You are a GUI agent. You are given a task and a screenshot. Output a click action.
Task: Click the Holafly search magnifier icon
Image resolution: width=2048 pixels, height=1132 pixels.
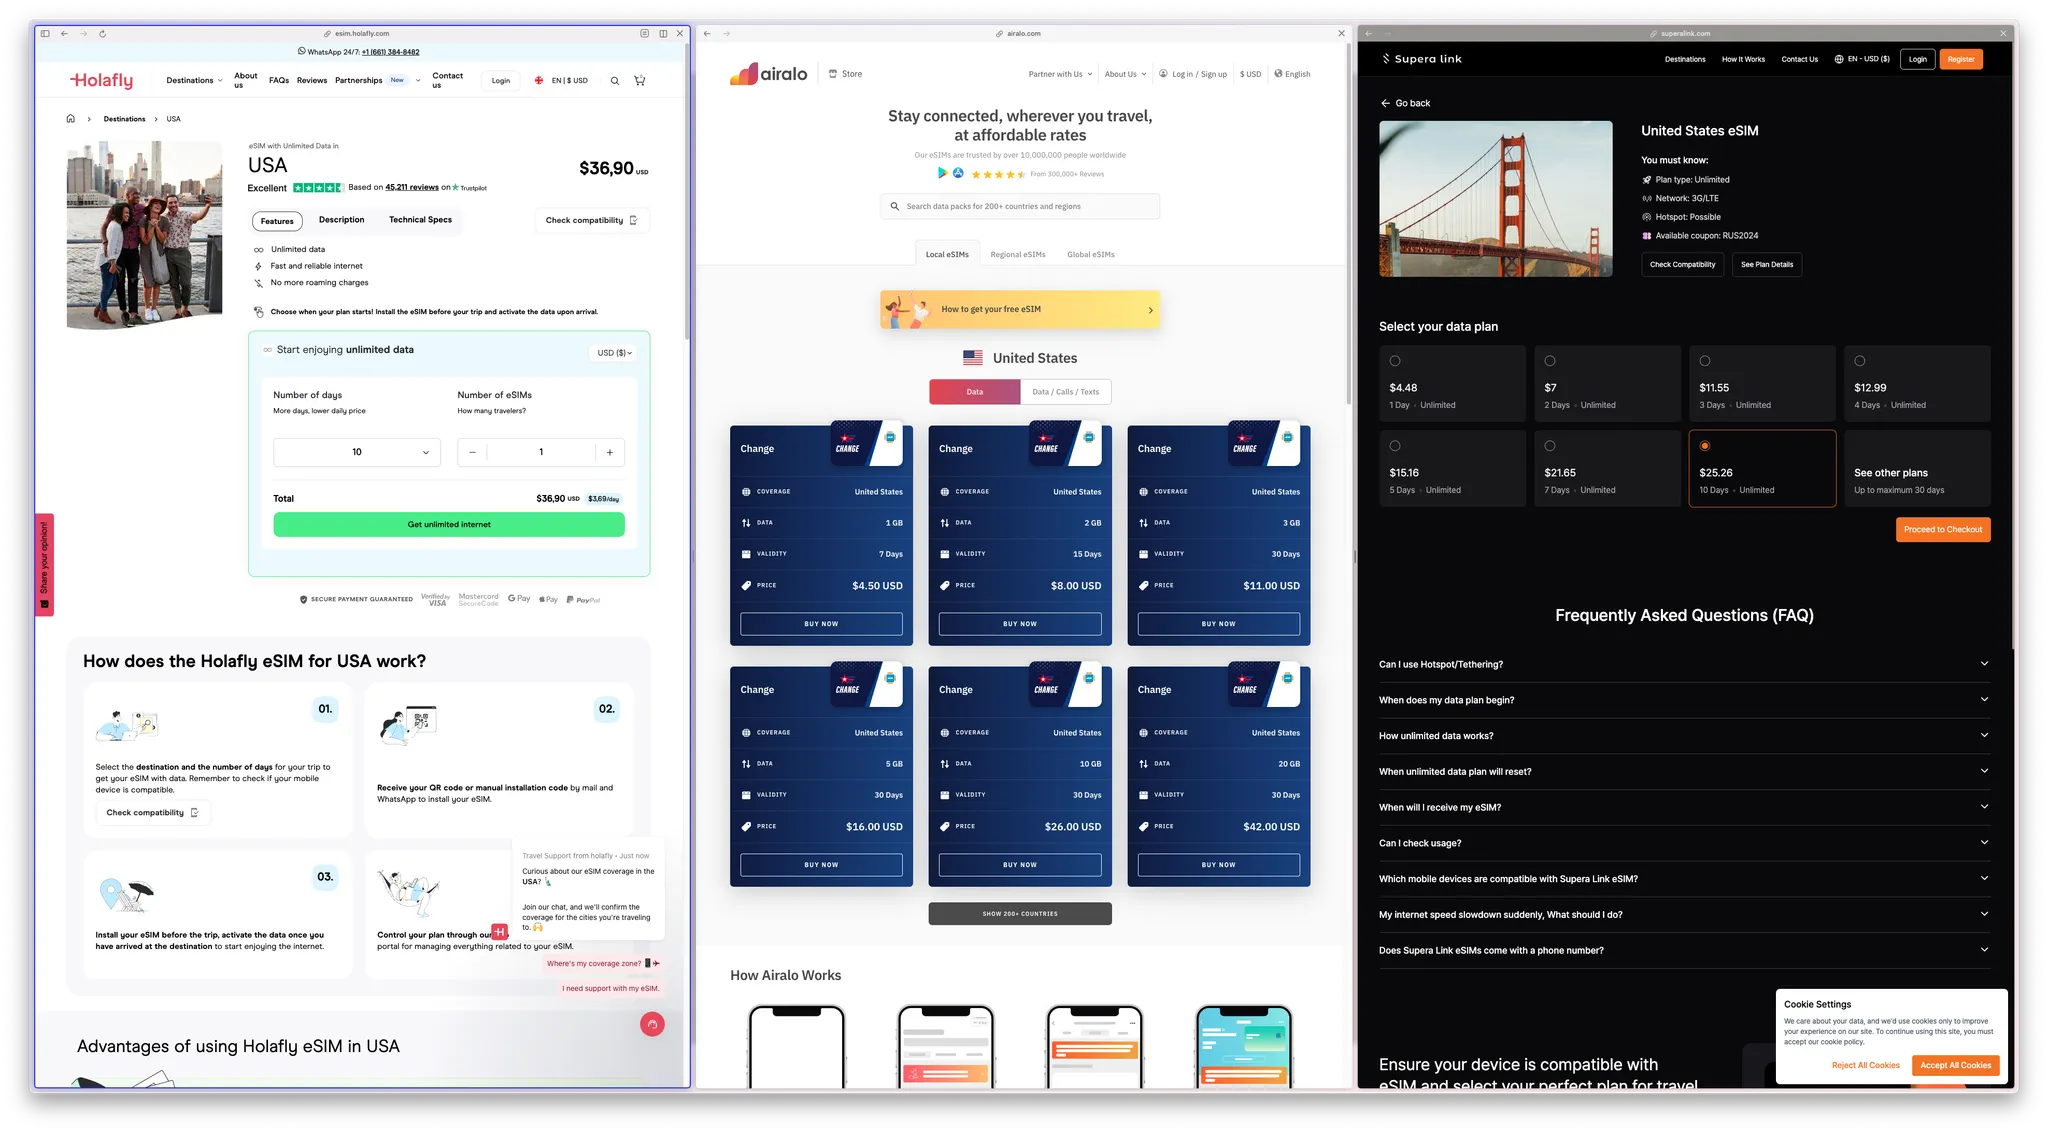click(614, 81)
